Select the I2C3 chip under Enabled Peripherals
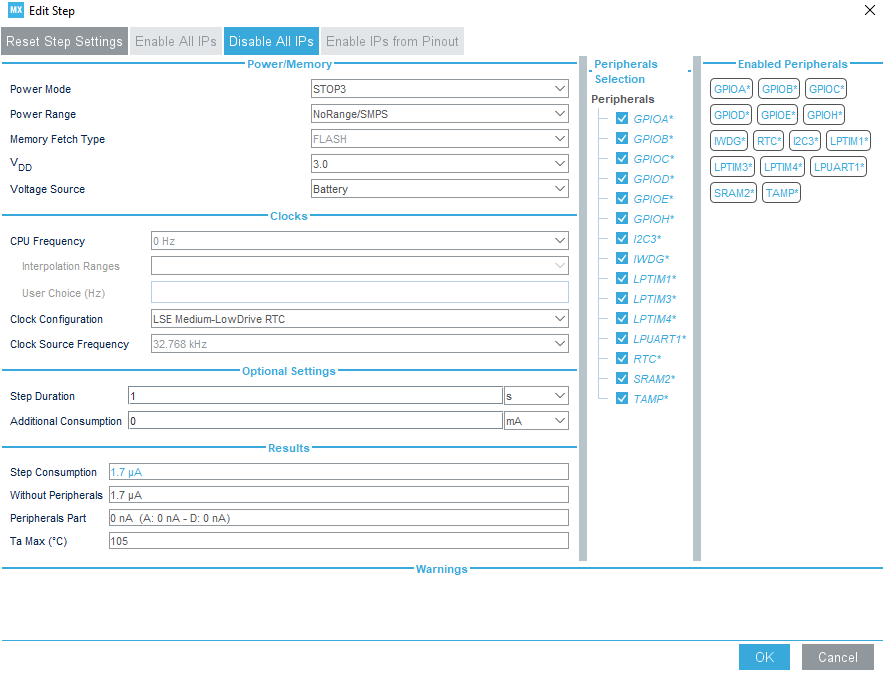Viewport: 885px width, 680px height. 805,140
